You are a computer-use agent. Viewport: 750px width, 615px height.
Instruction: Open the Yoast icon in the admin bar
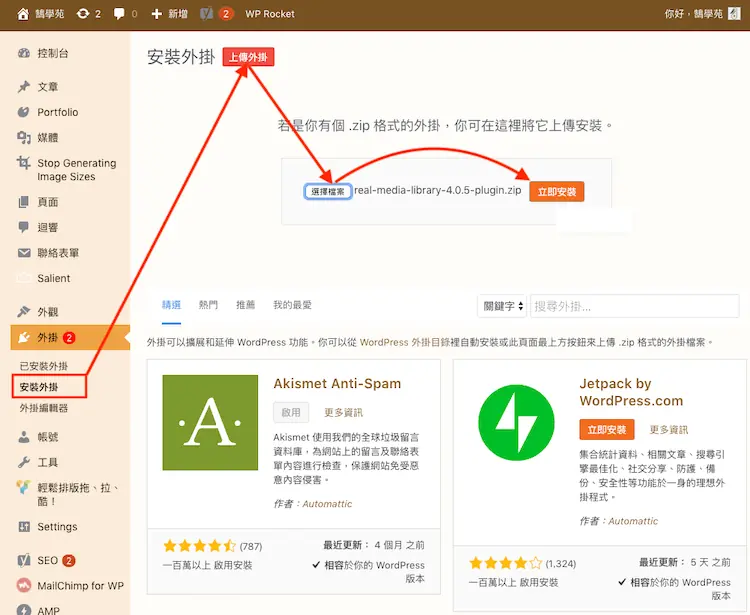tap(206, 14)
